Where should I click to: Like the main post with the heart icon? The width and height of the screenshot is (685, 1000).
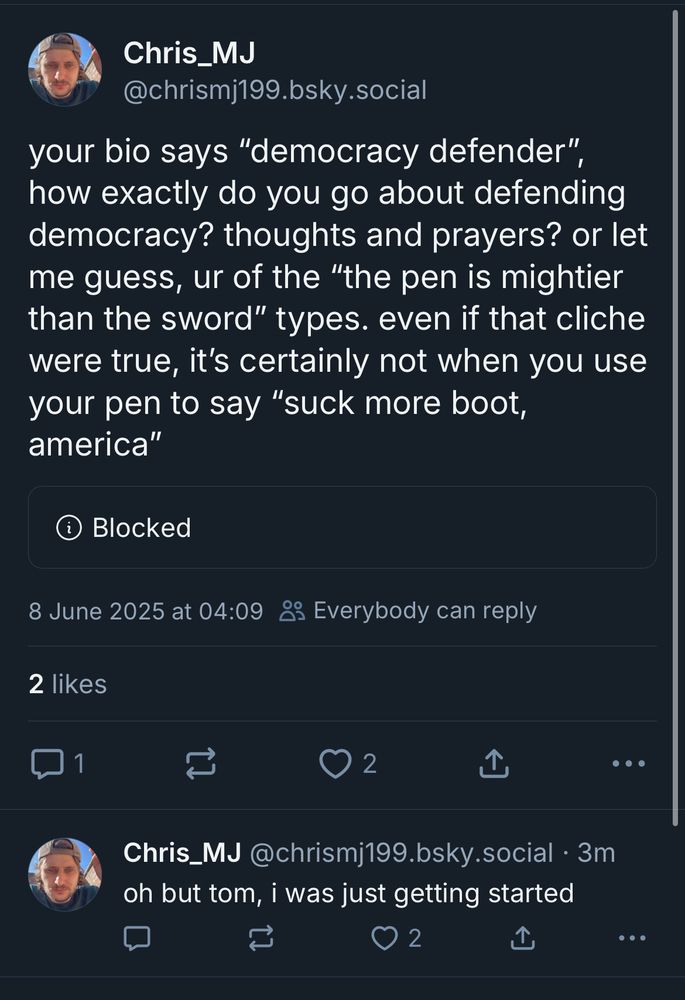[334, 763]
